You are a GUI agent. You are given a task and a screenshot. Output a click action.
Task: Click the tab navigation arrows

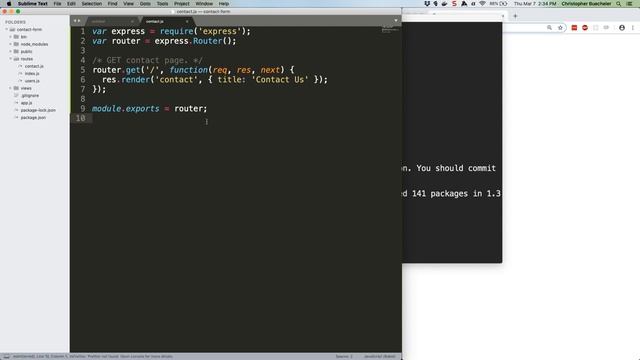[77, 21]
